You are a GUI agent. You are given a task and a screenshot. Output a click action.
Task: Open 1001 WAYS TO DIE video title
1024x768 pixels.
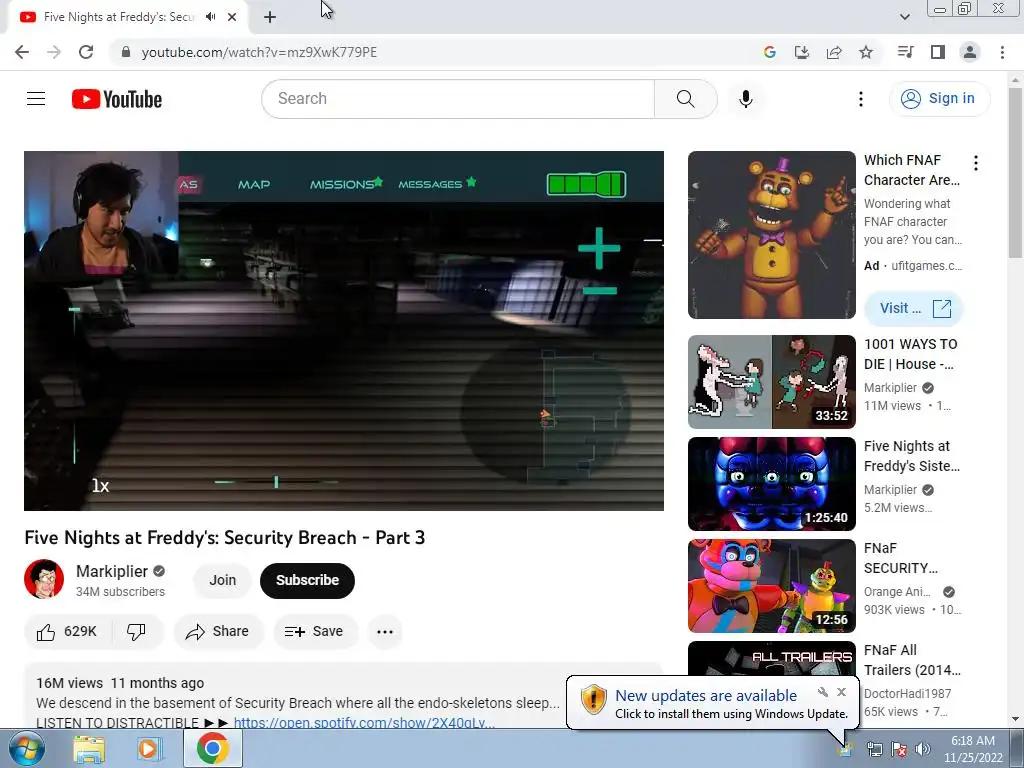(910, 354)
